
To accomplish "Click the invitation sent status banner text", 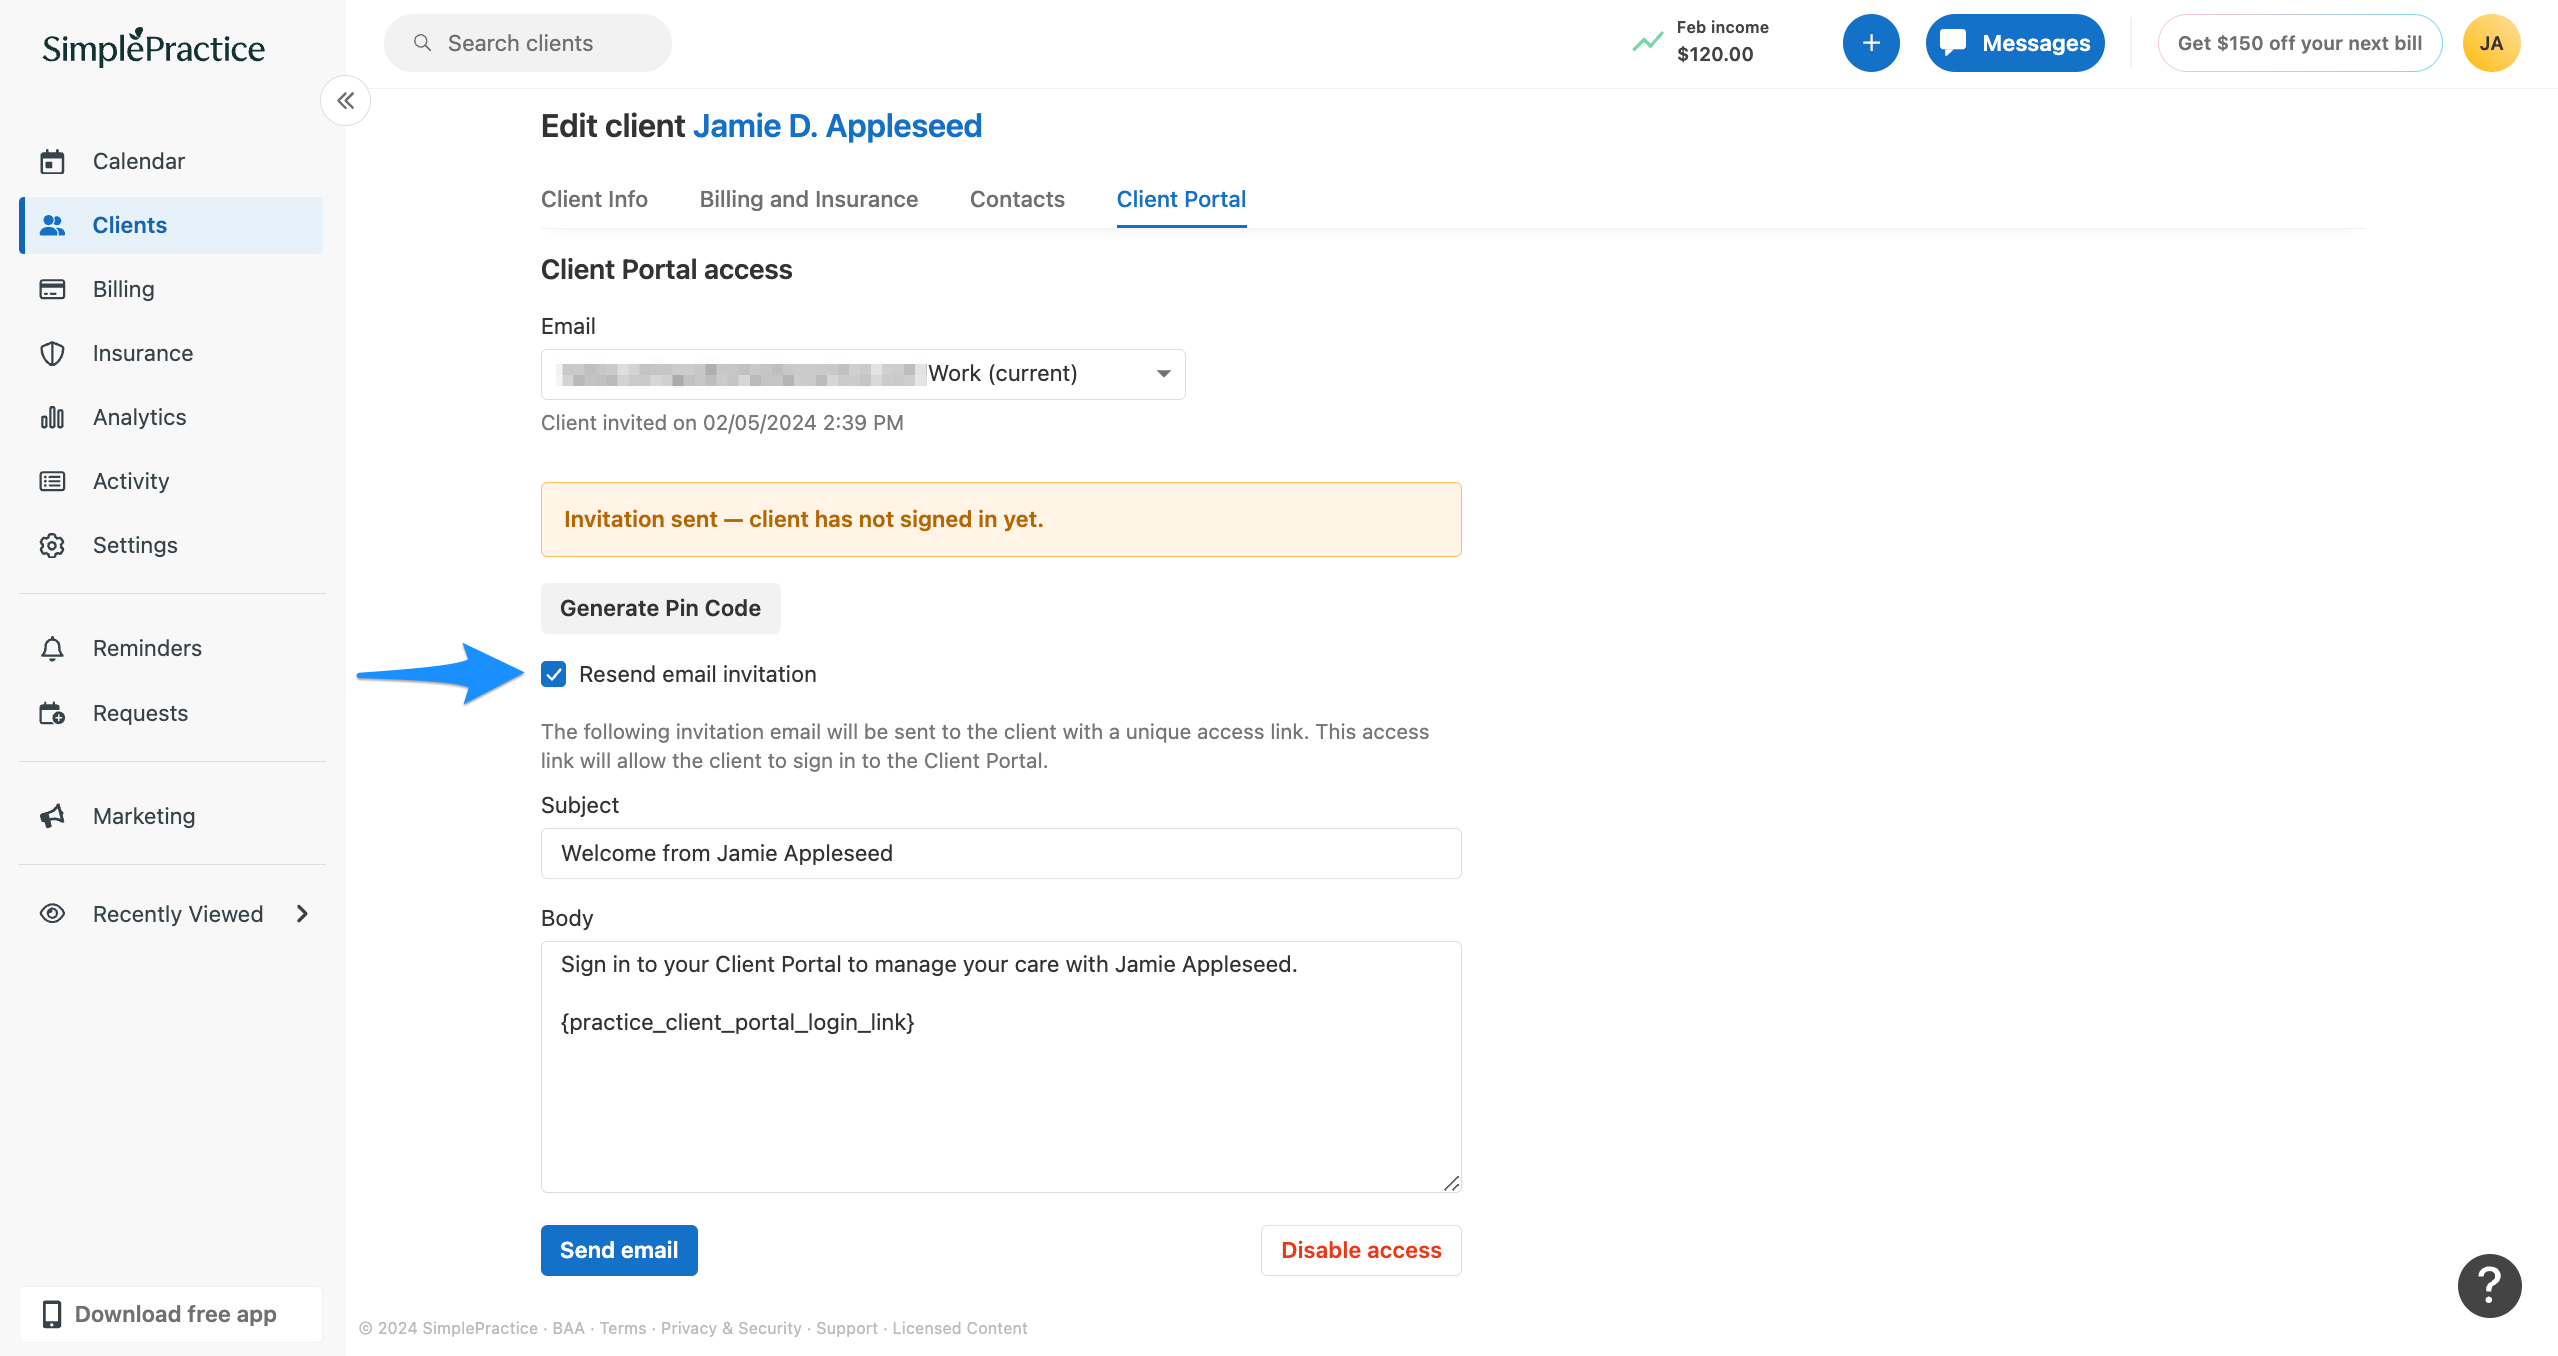I will click(803, 519).
